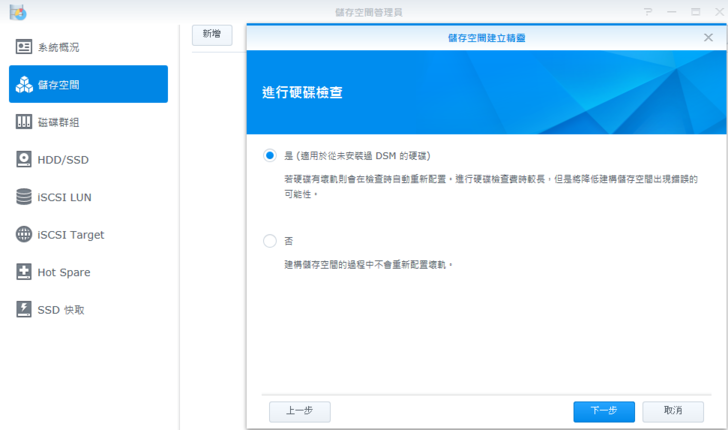Select the 是 radio option for disk check
The width and height of the screenshot is (728, 430).
[269, 156]
